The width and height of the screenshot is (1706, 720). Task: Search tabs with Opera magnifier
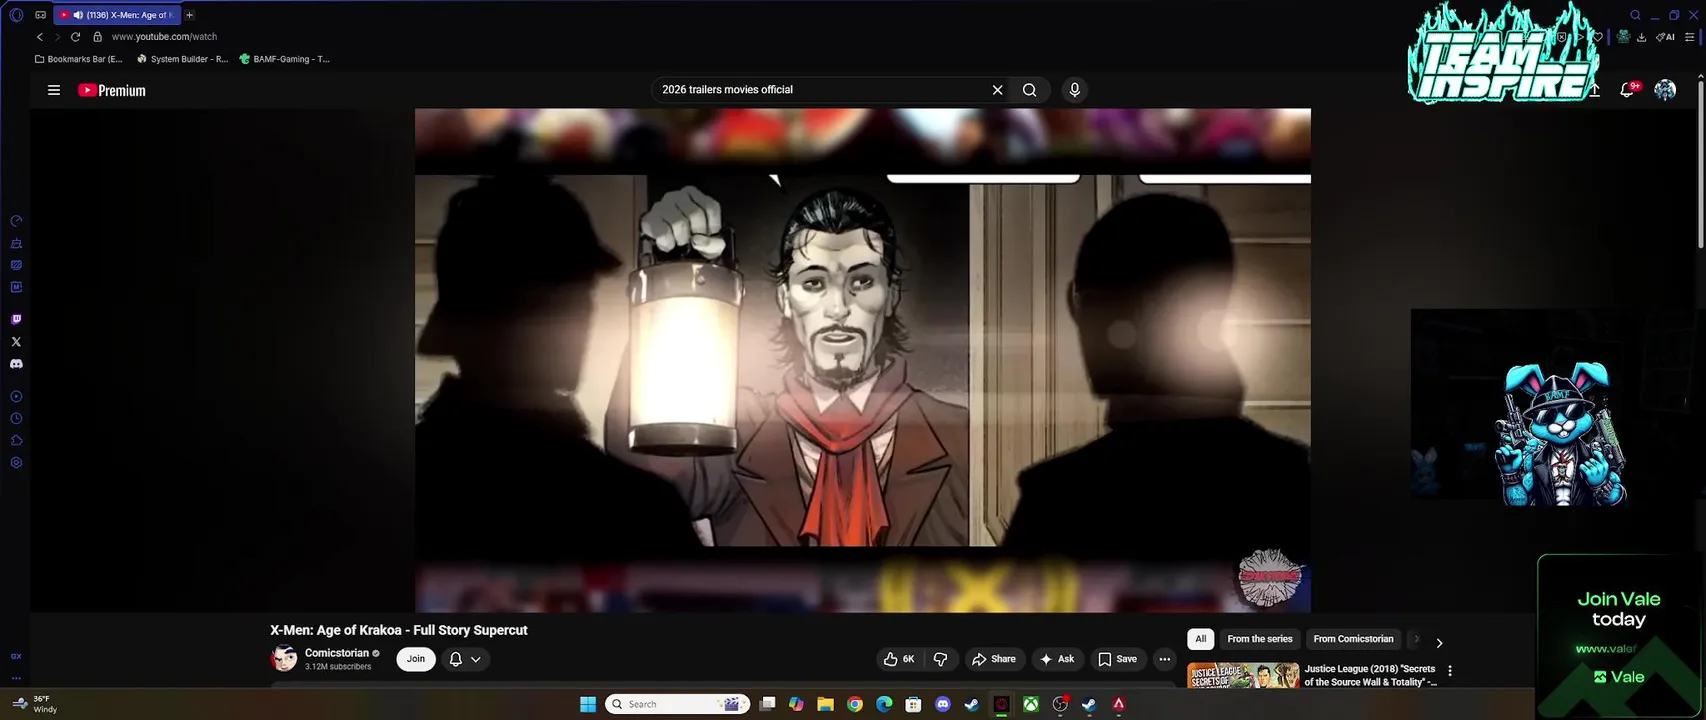1636,15
